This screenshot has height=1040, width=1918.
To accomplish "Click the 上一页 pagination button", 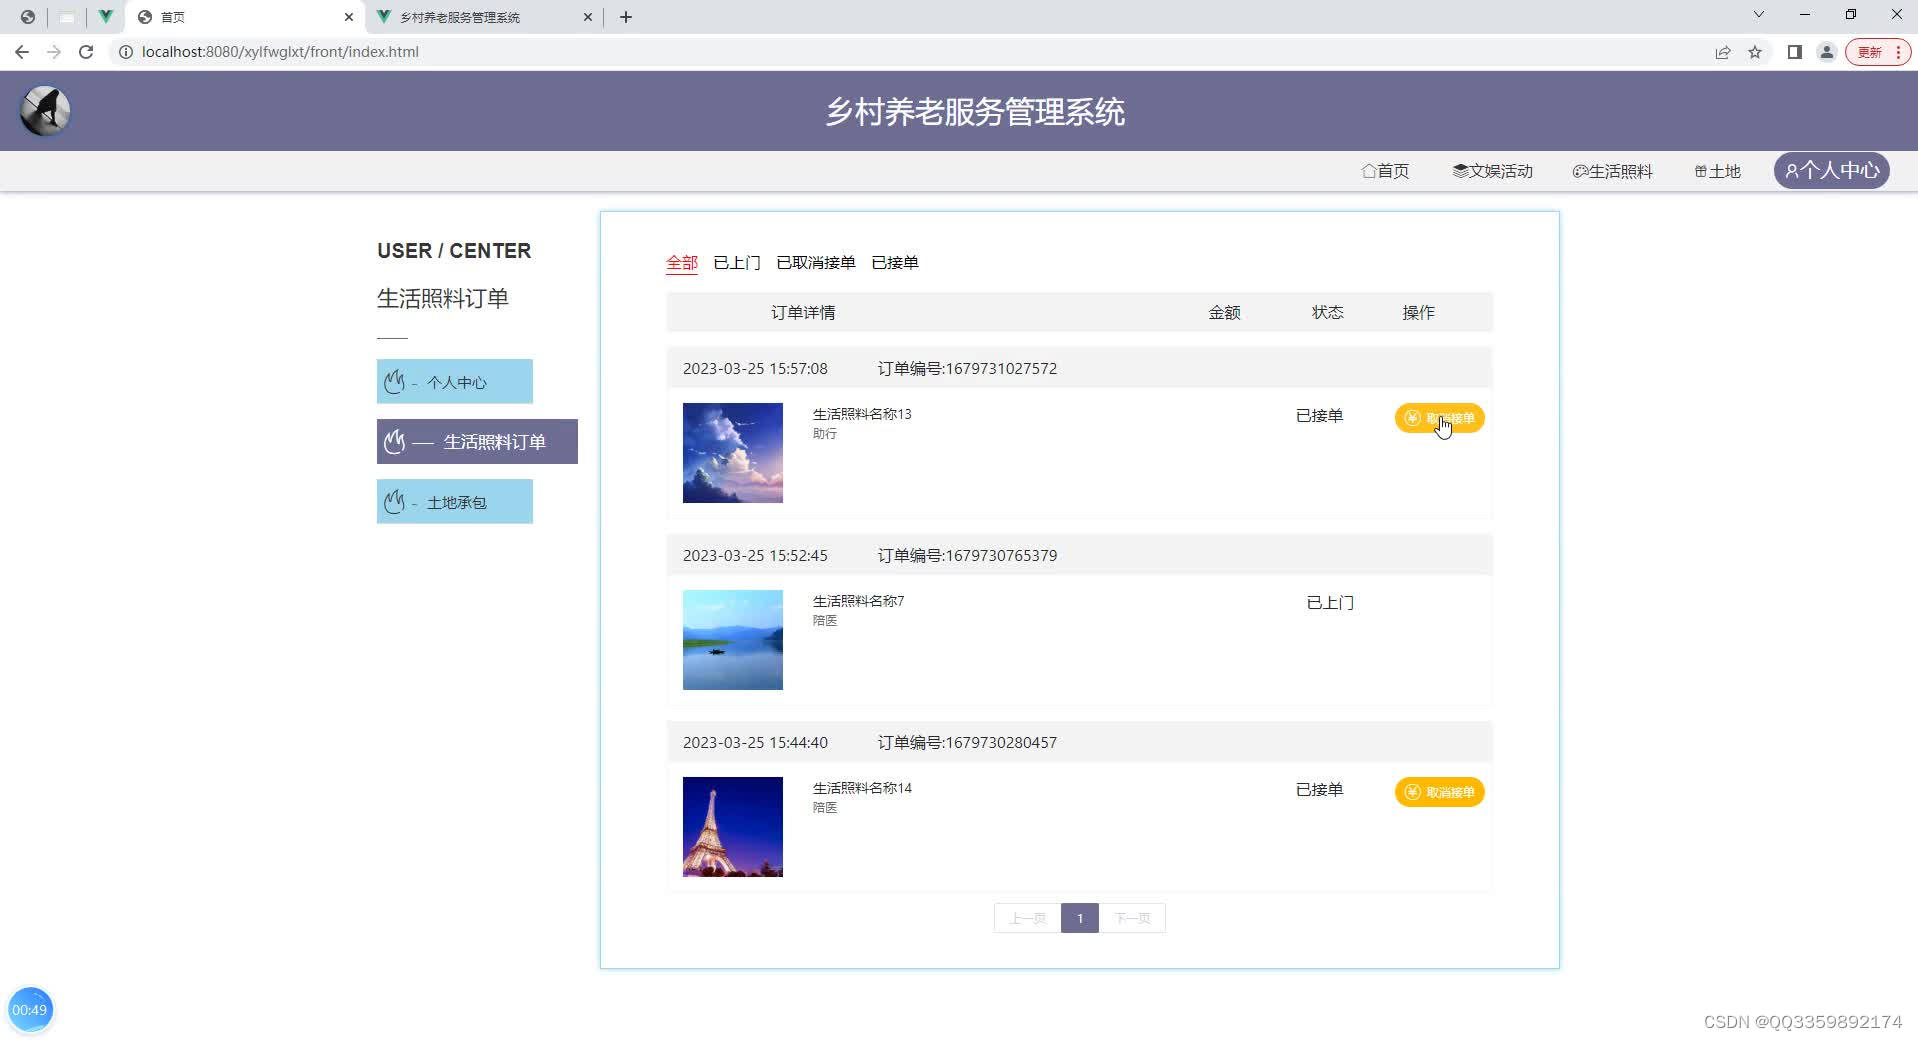I will pyautogui.click(x=1027, y=918).
